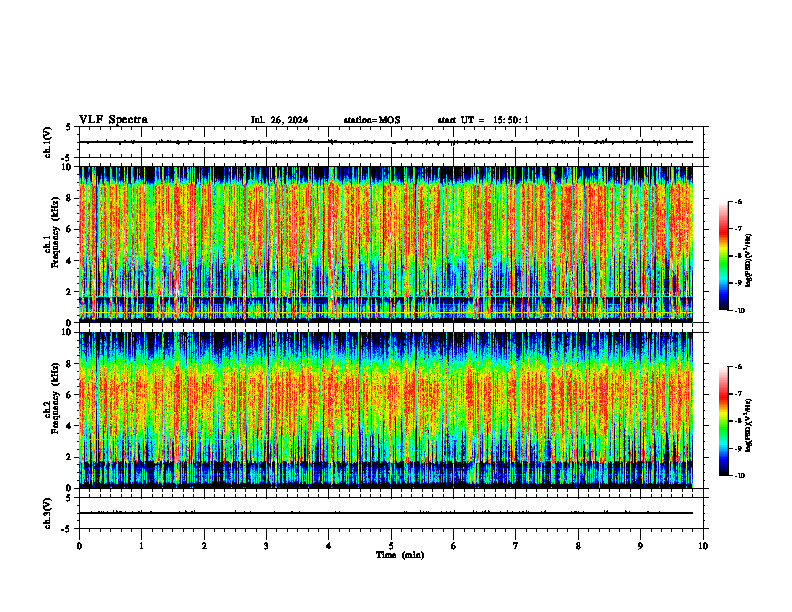This screenshot has height=612, width=792.
Task: Click the "-8" label on ch.1 colorbar
Action: tap(738, 256)
